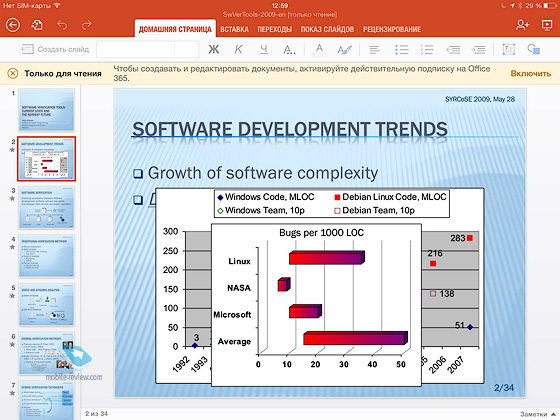Select slide 6 thumbnail
The height and width of the screenshot is (420, 560).
pyautogui.click(x=46, y=353)
